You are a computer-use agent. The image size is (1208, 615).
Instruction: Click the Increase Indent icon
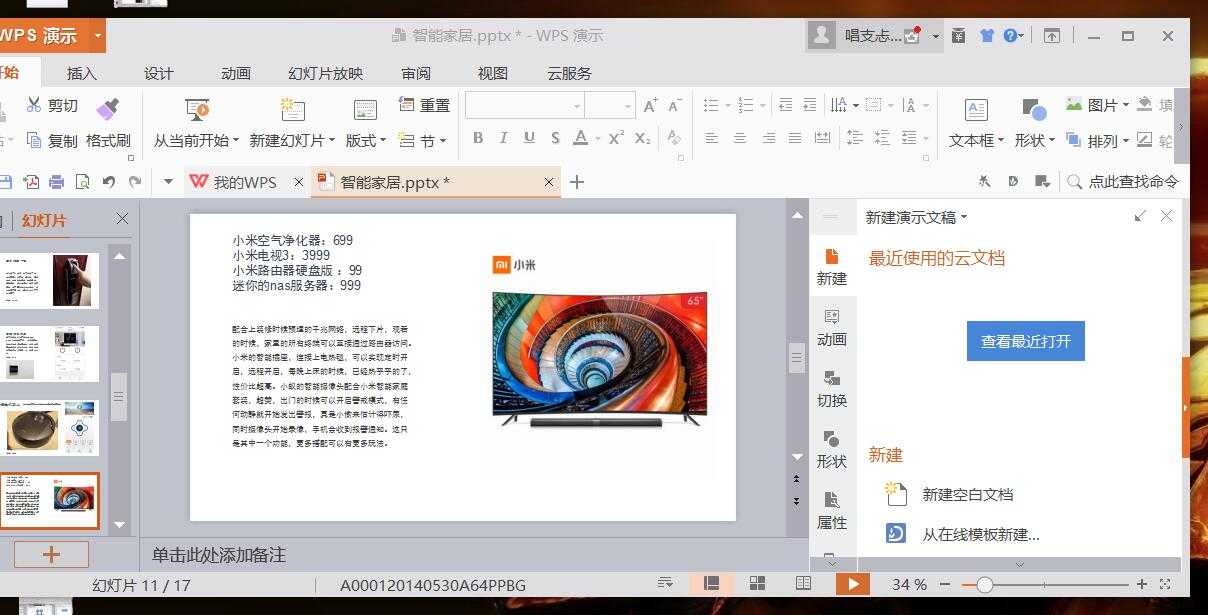pos(809,105)
